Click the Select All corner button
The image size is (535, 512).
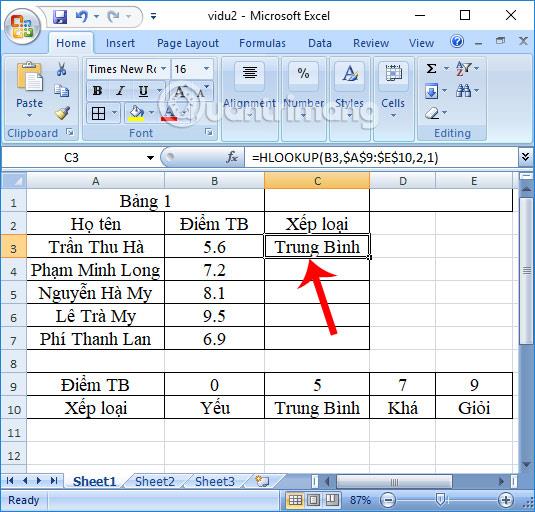click(x=14, y=181)
